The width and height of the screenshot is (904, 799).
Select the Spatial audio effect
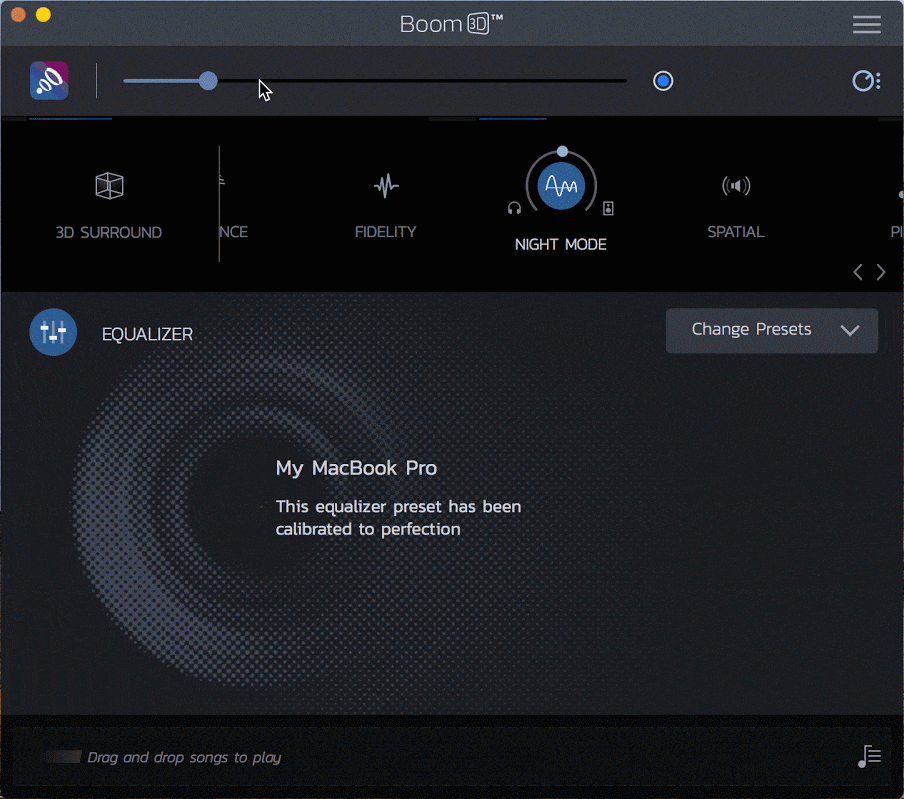[735, 186]
